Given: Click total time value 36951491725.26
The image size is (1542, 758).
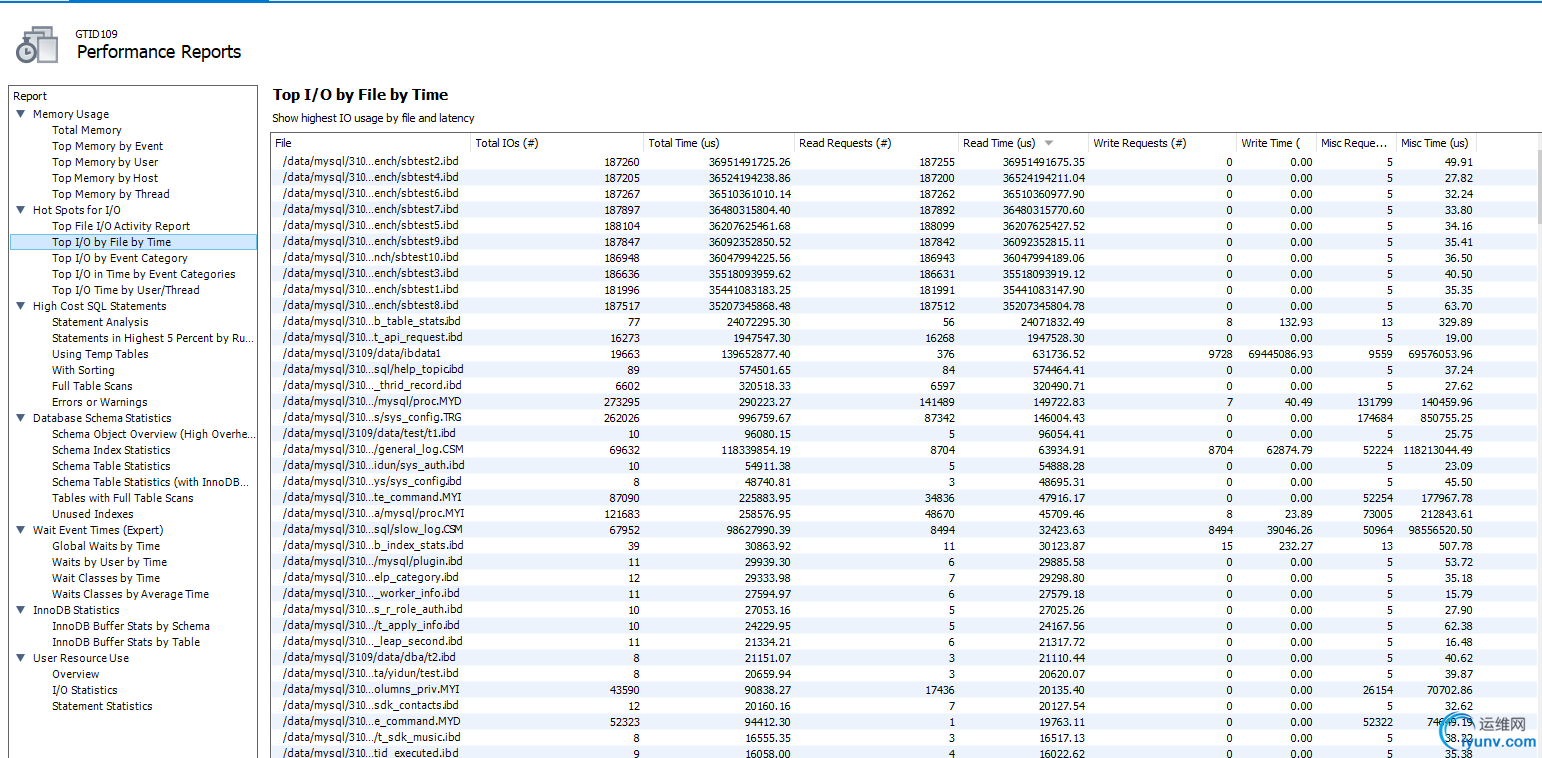Looking at the screenshot, I should [750, 162].
